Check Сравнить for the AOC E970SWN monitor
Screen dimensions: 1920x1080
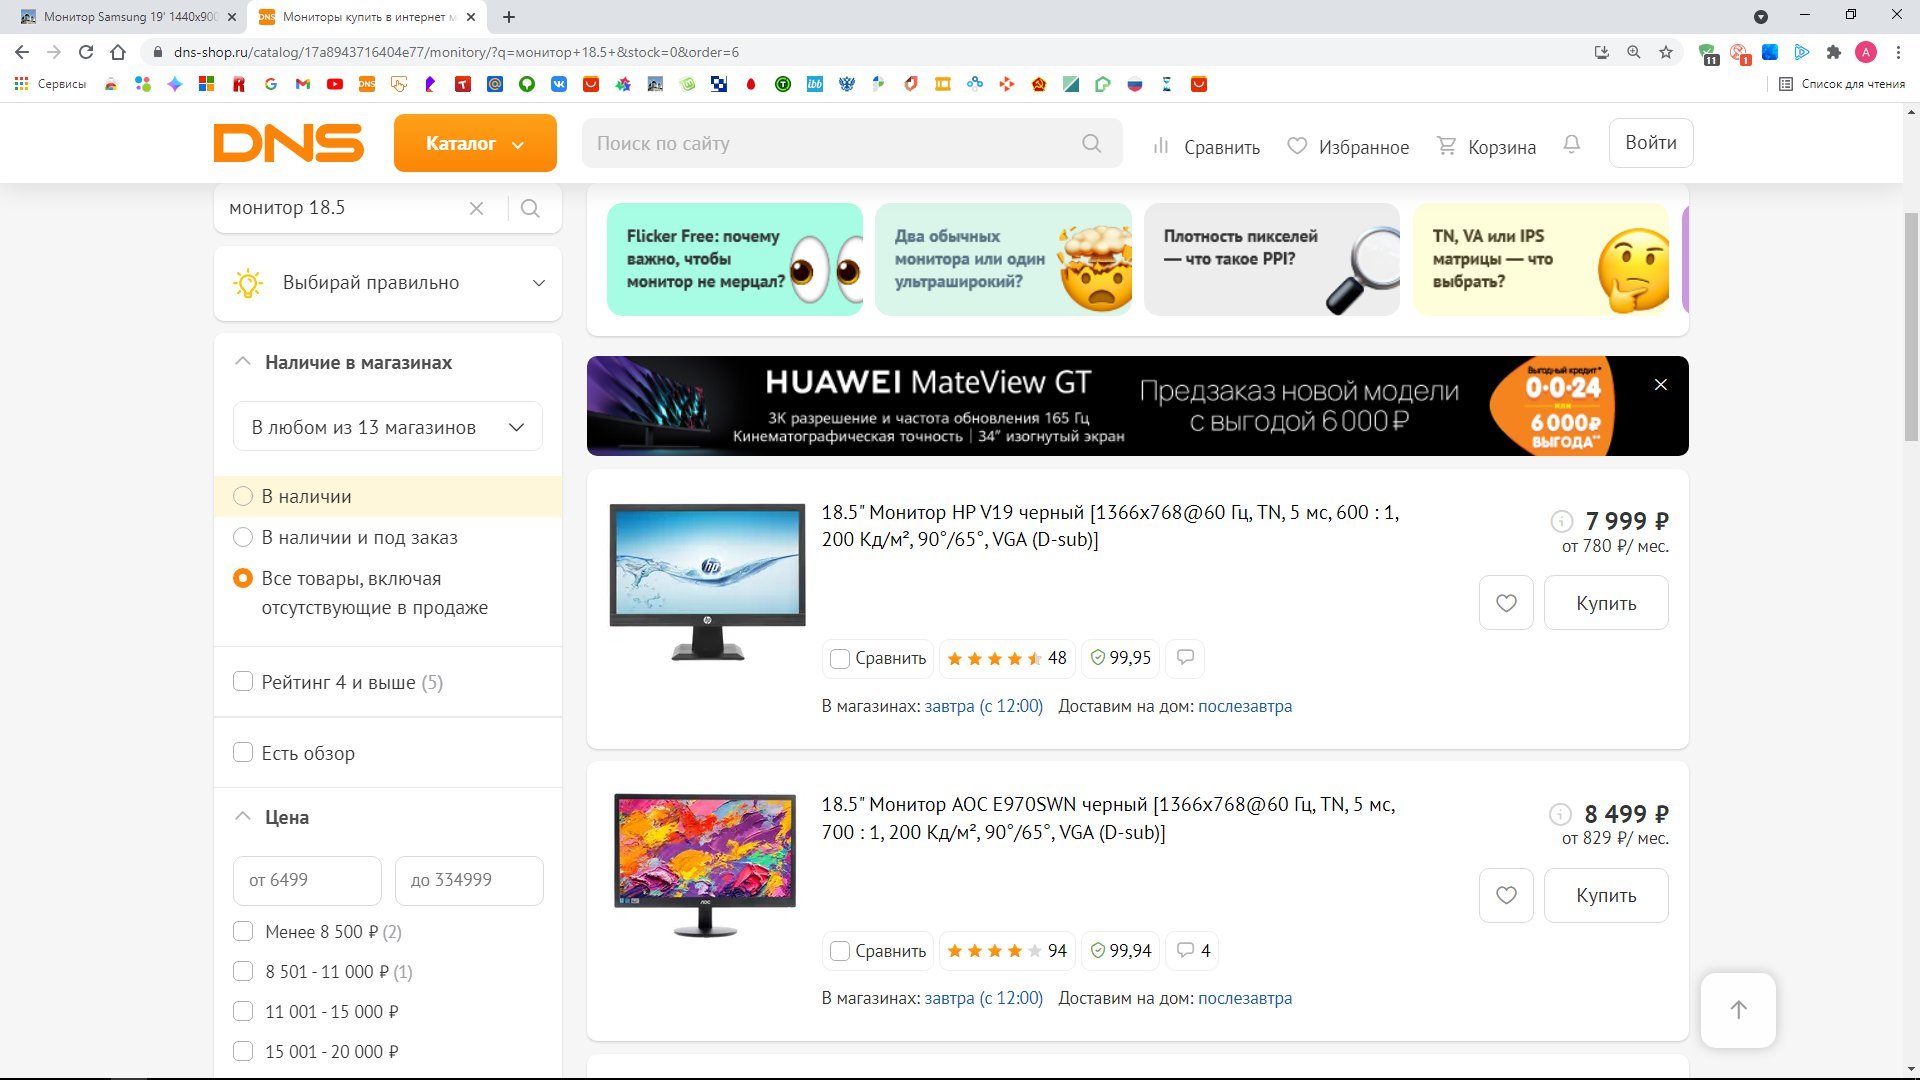[x=840, y=951]
